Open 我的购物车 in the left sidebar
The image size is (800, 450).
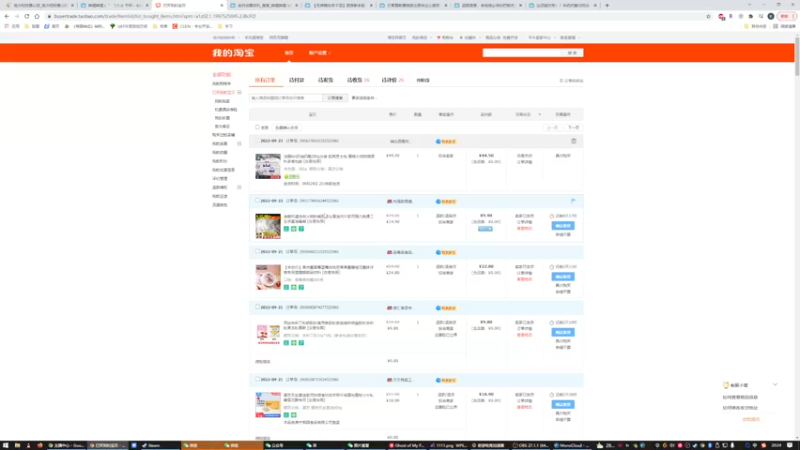(221, 84)
